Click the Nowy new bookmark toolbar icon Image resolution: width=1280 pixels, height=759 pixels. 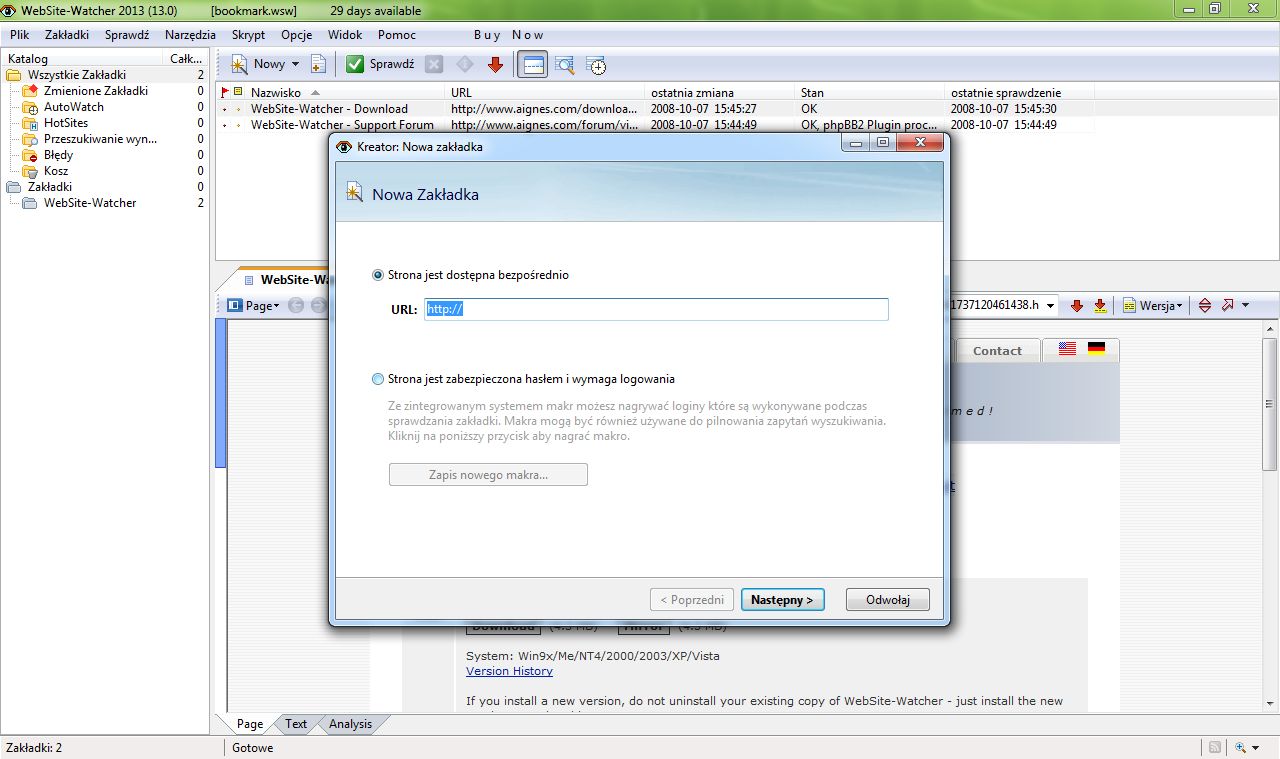(240, 64)
